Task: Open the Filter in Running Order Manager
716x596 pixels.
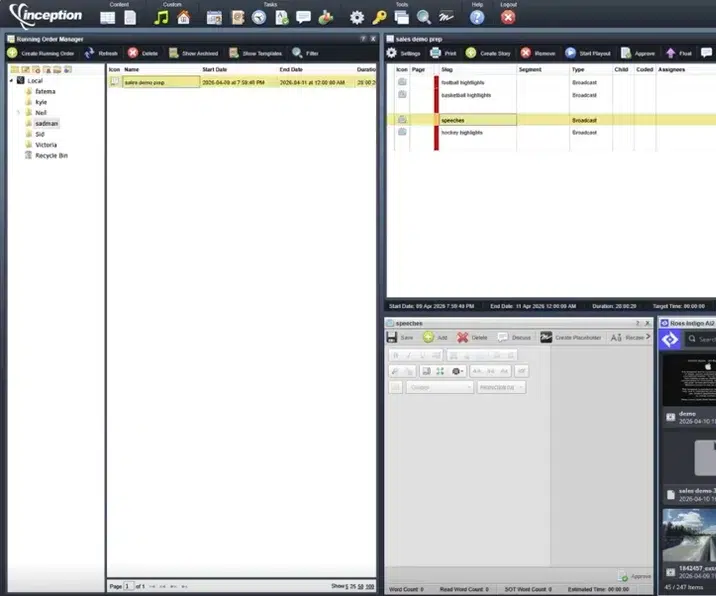Action: (x=305, y=53)
